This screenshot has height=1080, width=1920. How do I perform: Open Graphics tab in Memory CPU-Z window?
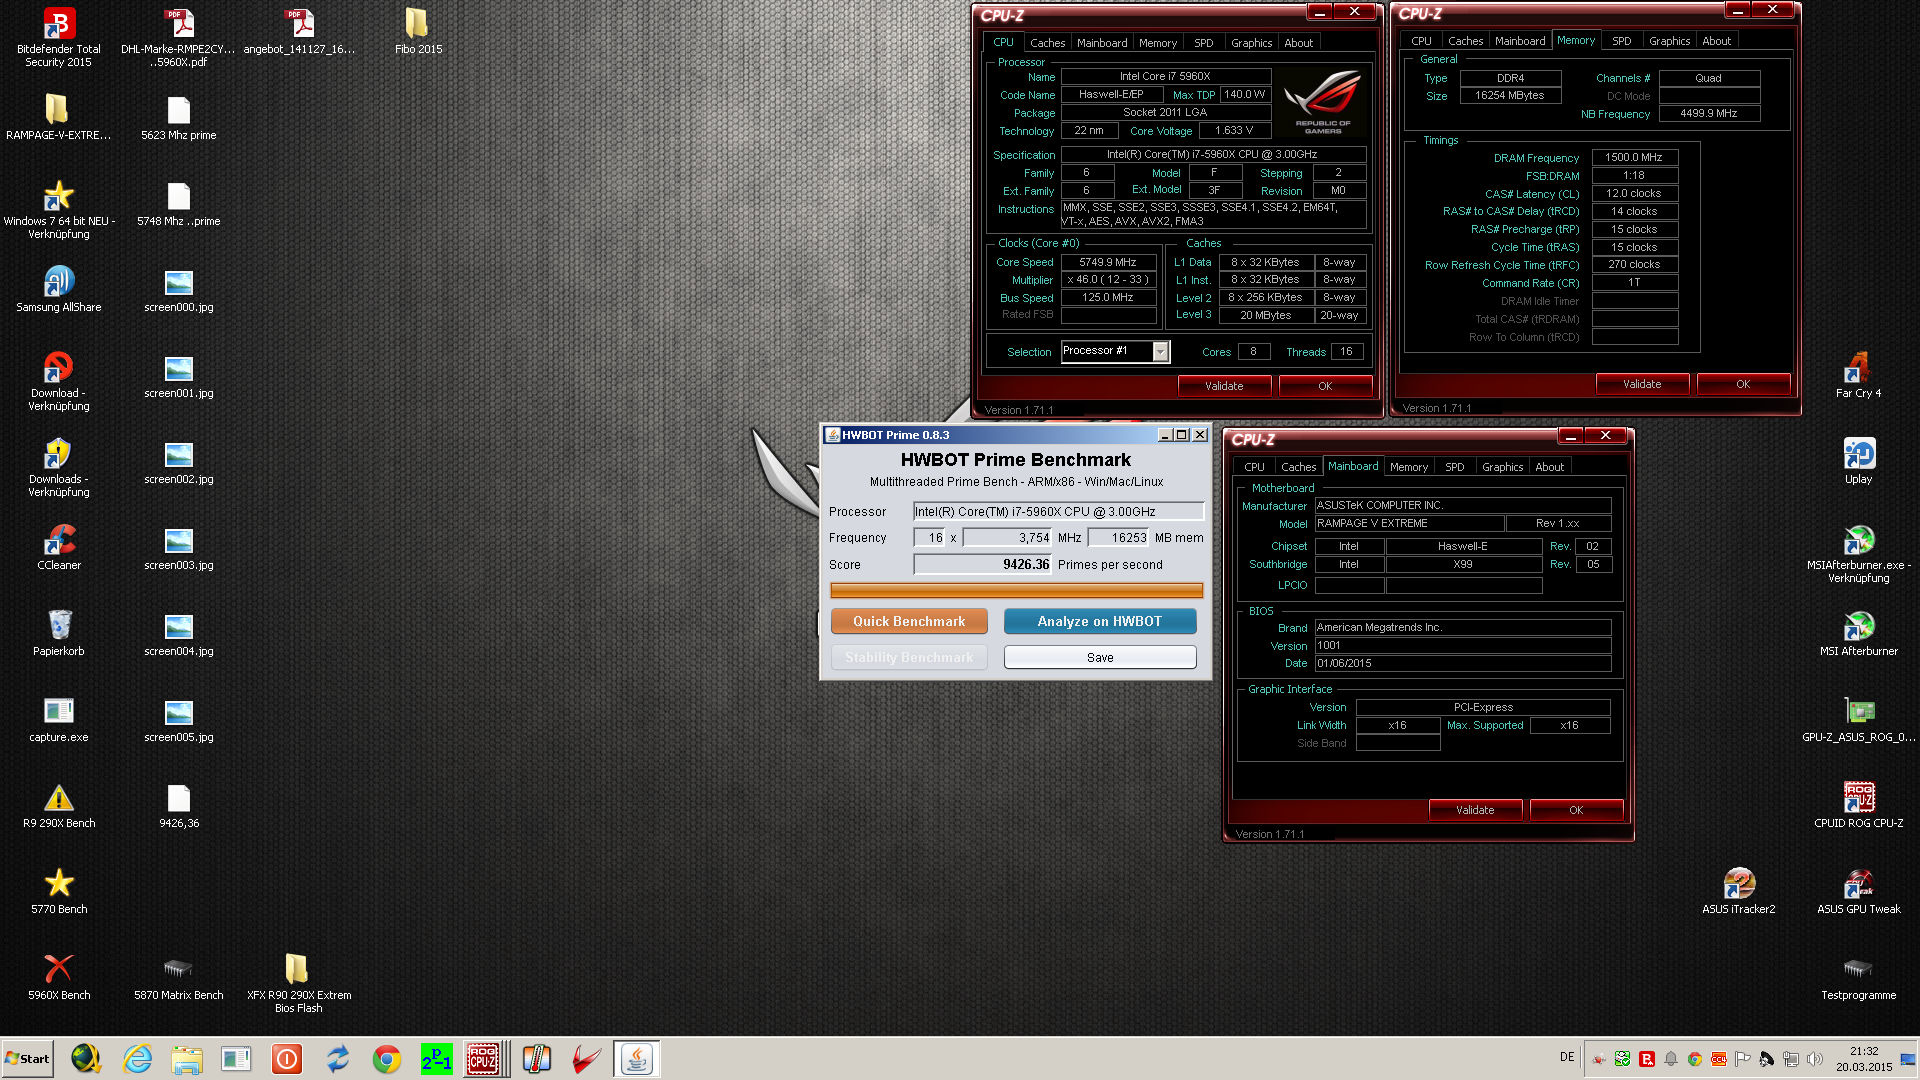pyautogui.click(x=1669, y=41)
